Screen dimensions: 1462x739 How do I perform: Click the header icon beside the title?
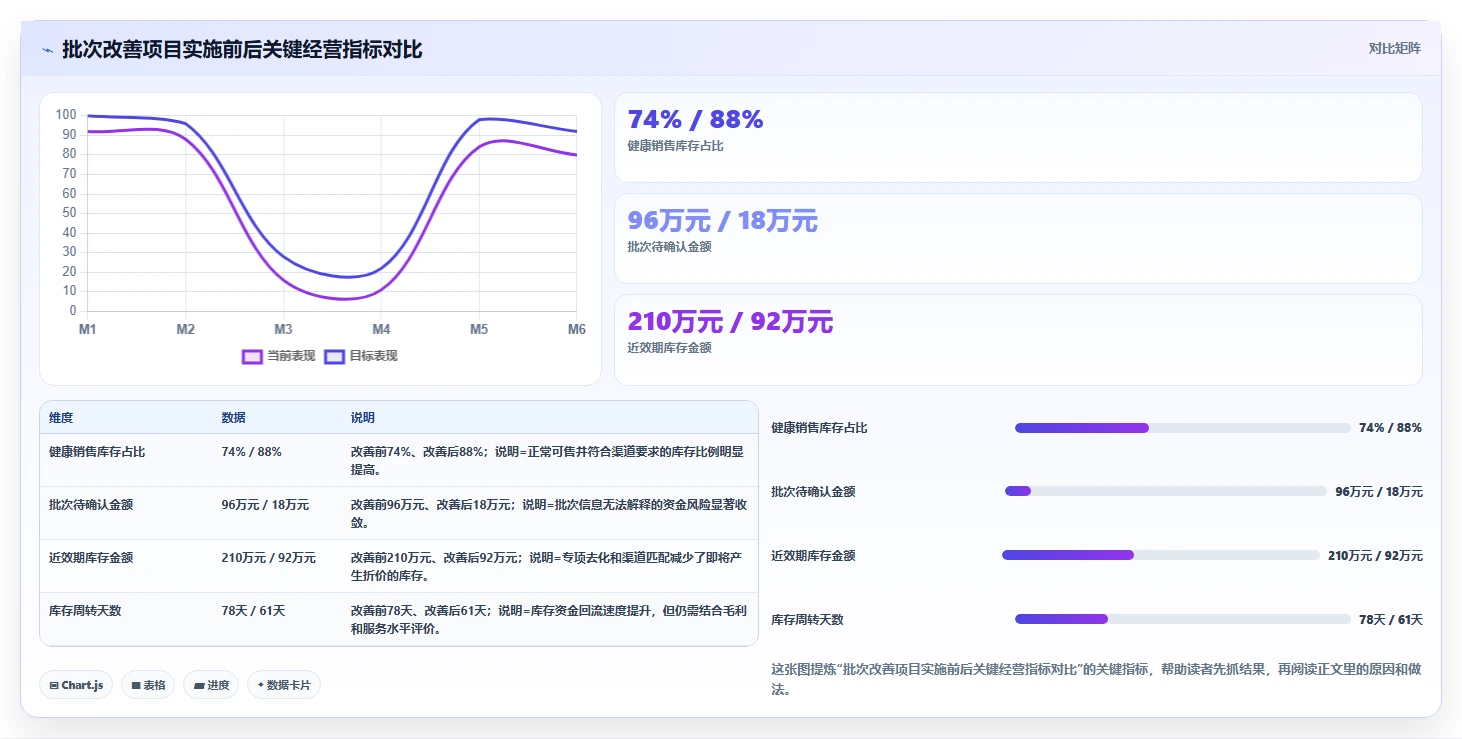click(x=48, y=50)
